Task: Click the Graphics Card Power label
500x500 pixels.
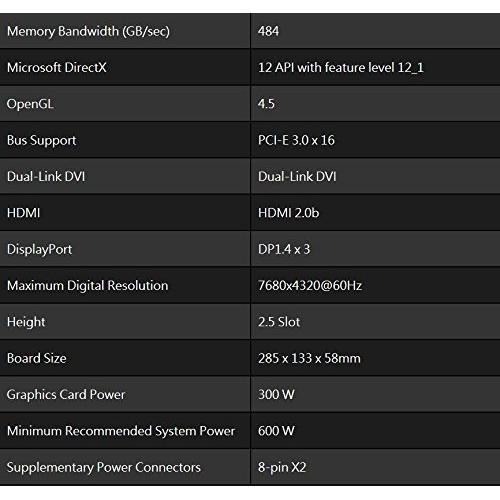Action: (66, 395)
